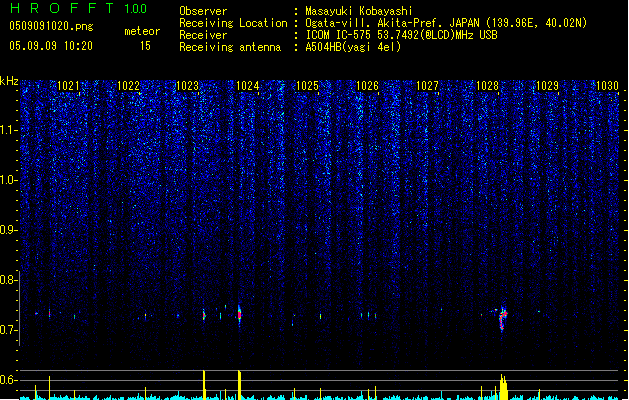Select the location text Ogata-vill. Akita-Pref. JAPAN
The image size is (629, 400).
[393, 23]
